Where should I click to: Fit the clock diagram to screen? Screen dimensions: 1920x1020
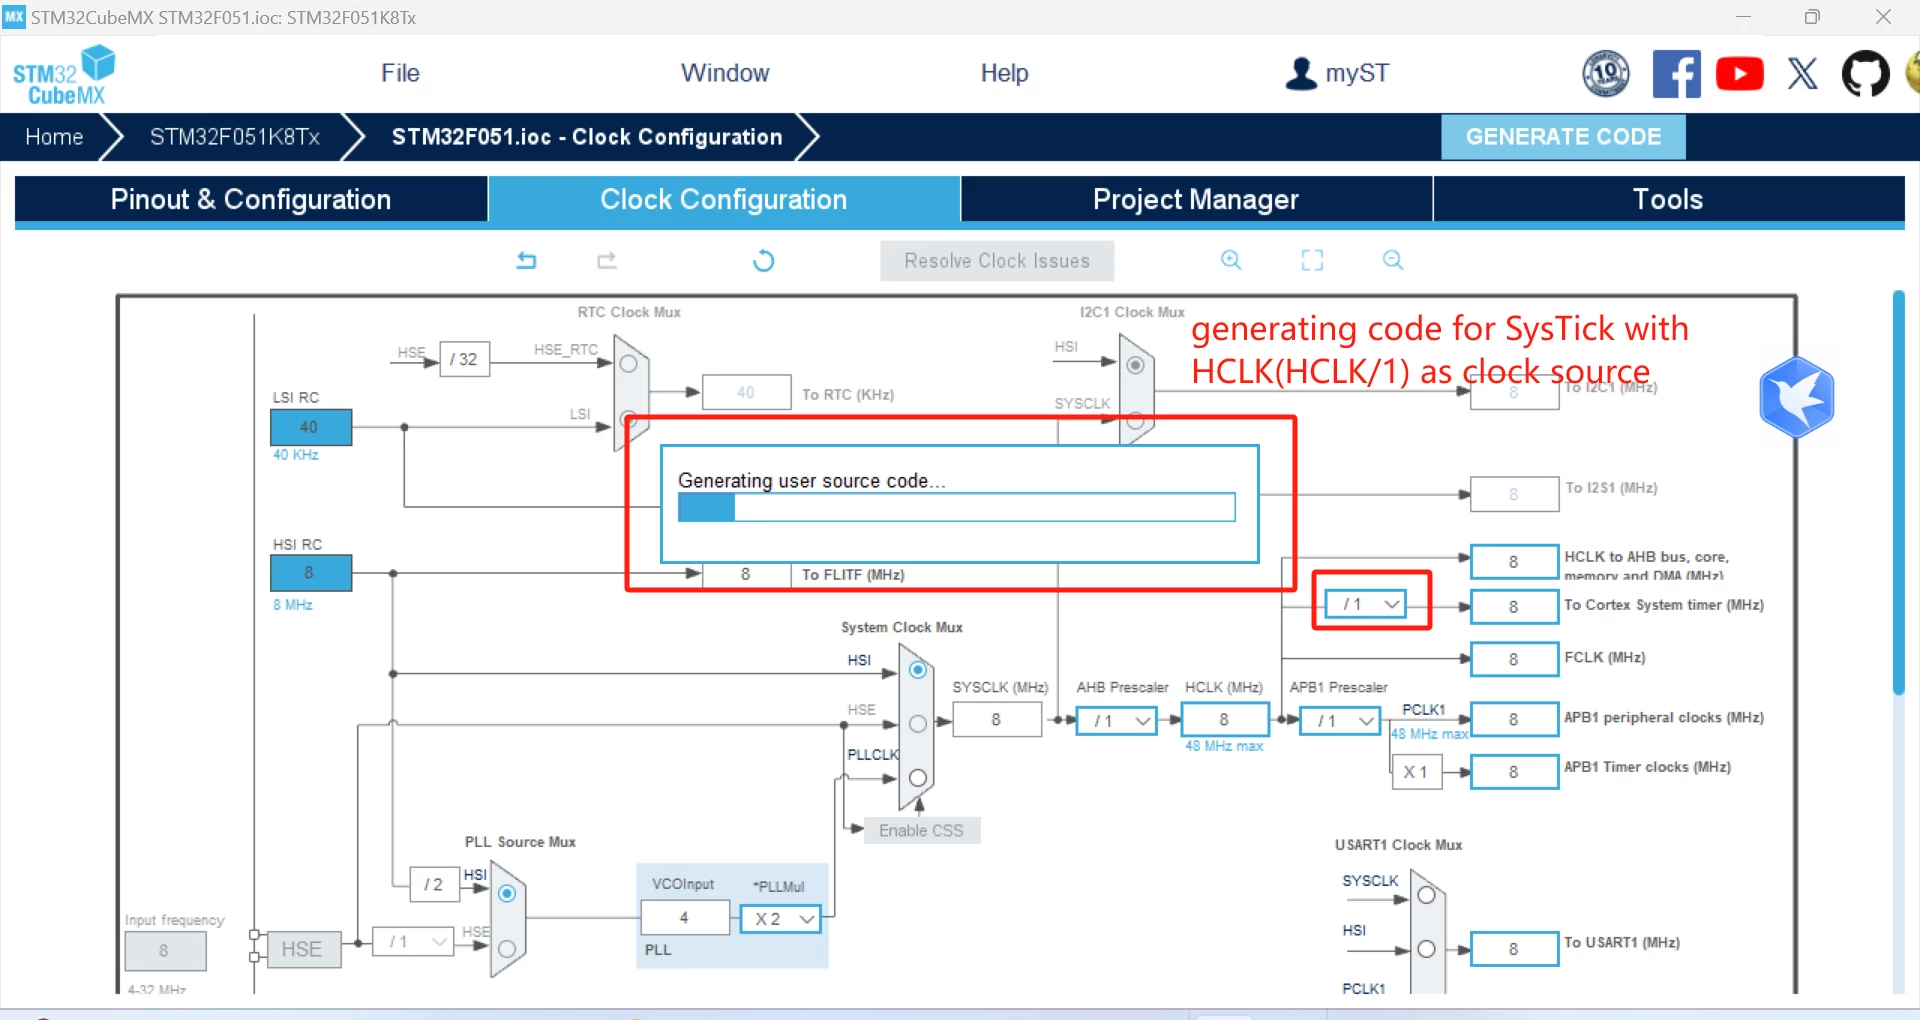coord(1312,260)
